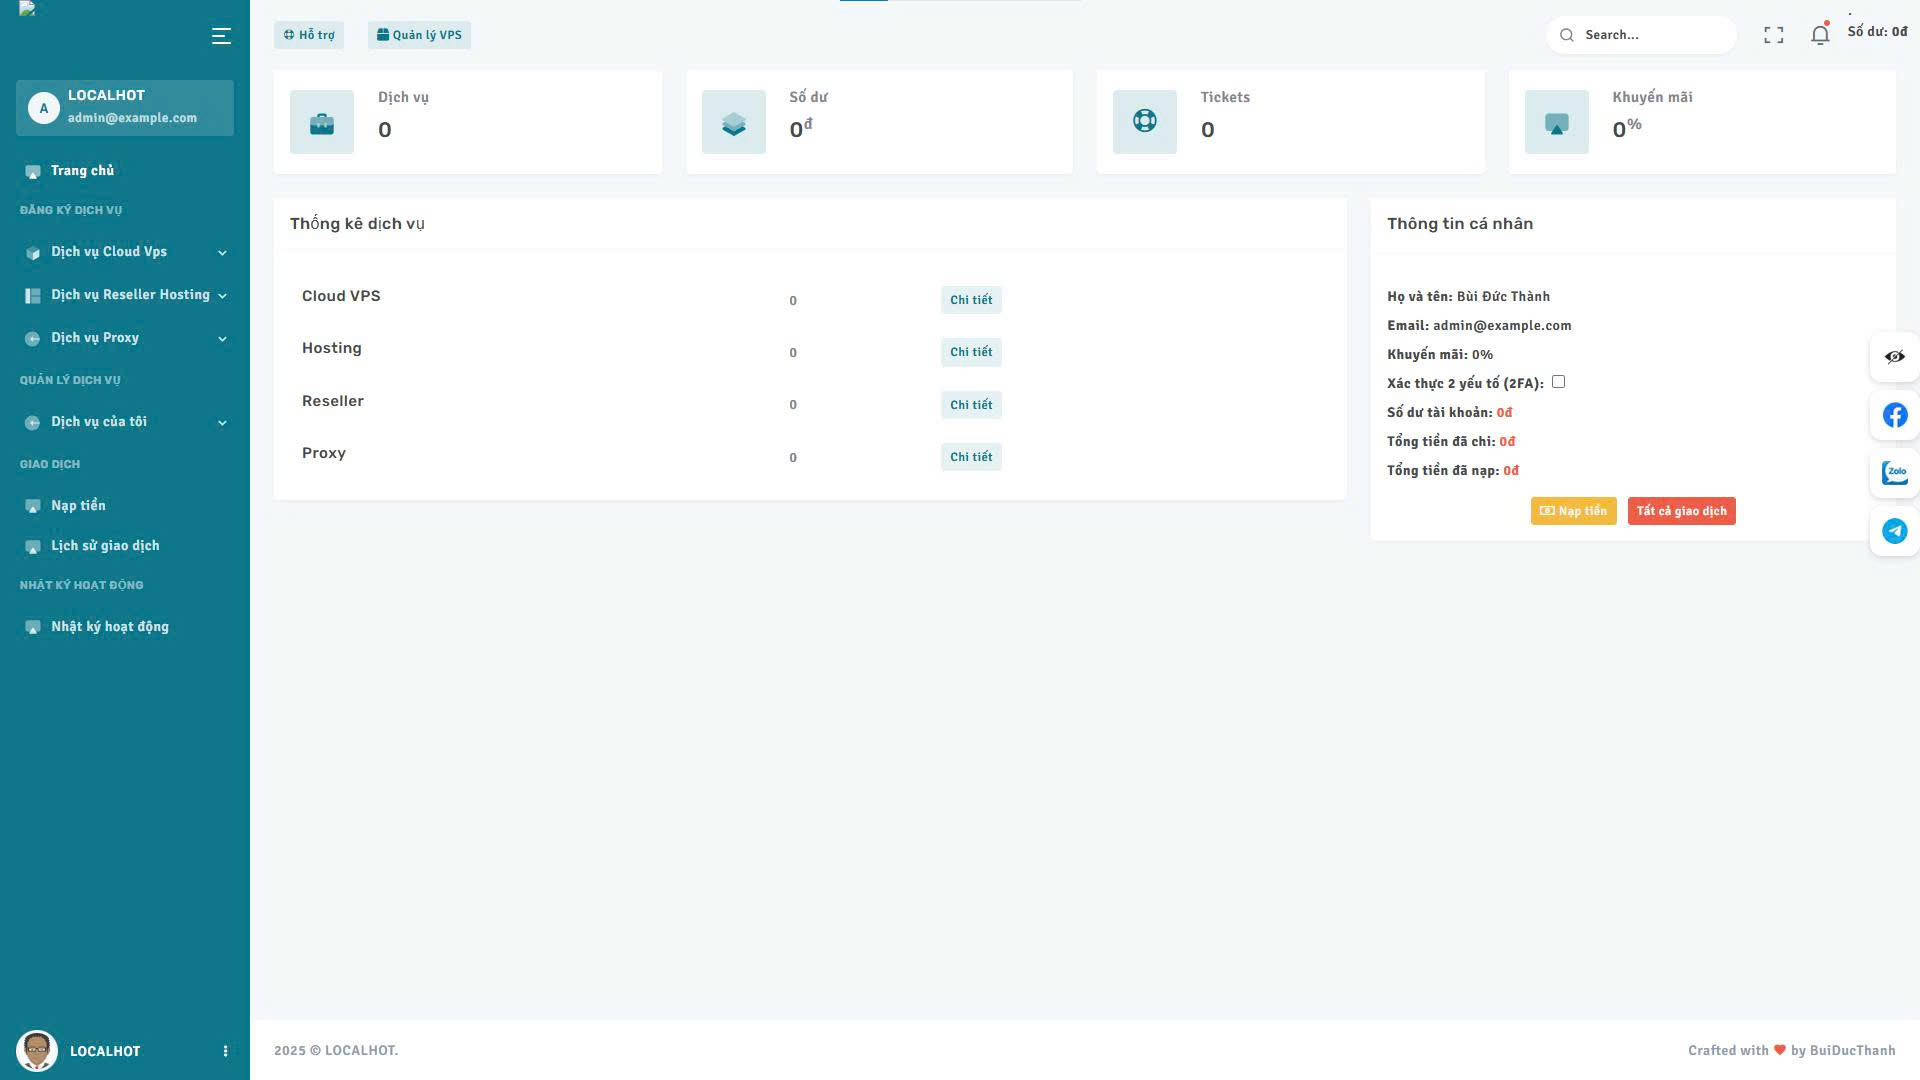The image size is (1920, 1080).
Task: Click the layout icon beside Dịch vụ Reseller Hosting
Action: click(33, 296)
